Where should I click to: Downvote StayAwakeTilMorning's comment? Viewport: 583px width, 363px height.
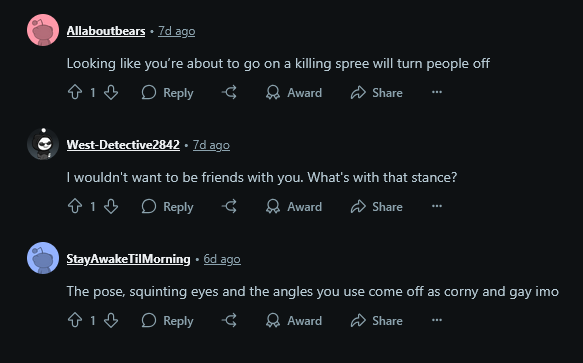coord(111,320)
